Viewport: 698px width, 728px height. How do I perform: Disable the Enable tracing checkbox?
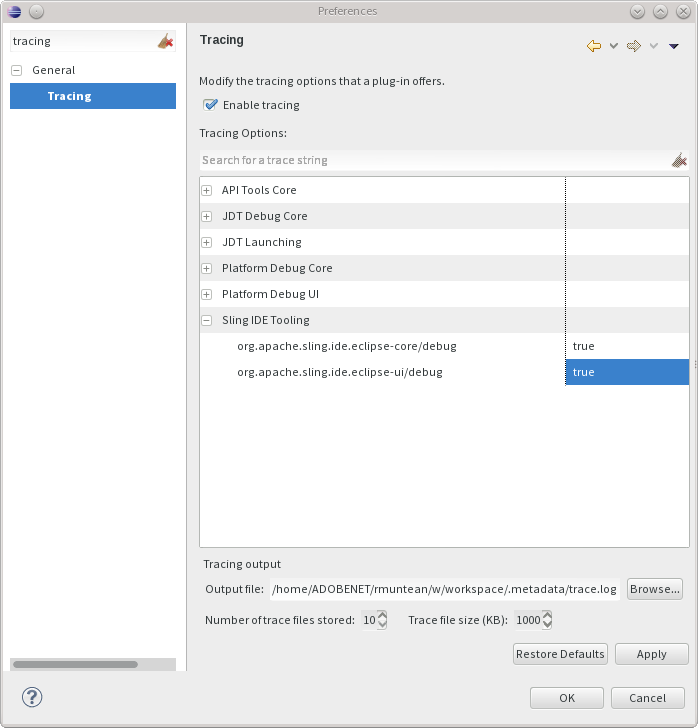(210, 105)
